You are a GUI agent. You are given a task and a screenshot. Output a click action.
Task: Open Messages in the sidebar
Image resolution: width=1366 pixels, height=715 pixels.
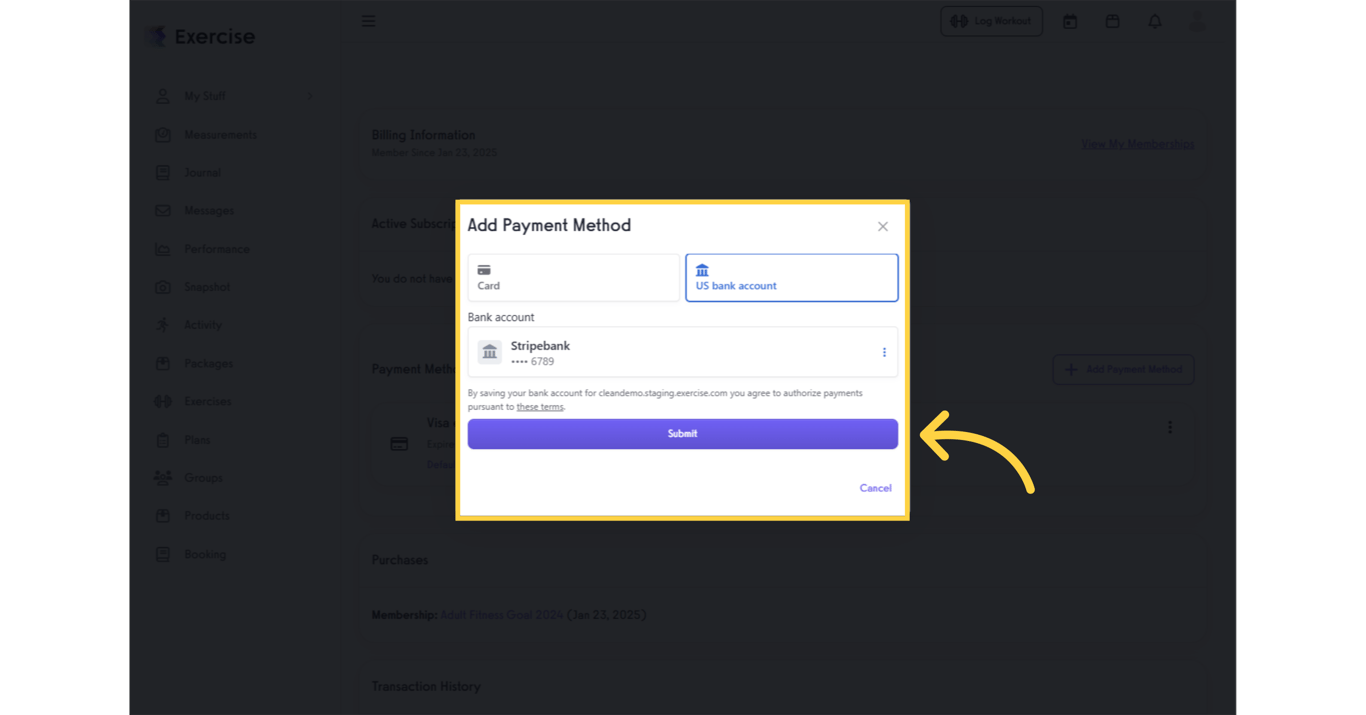point(209,211)
